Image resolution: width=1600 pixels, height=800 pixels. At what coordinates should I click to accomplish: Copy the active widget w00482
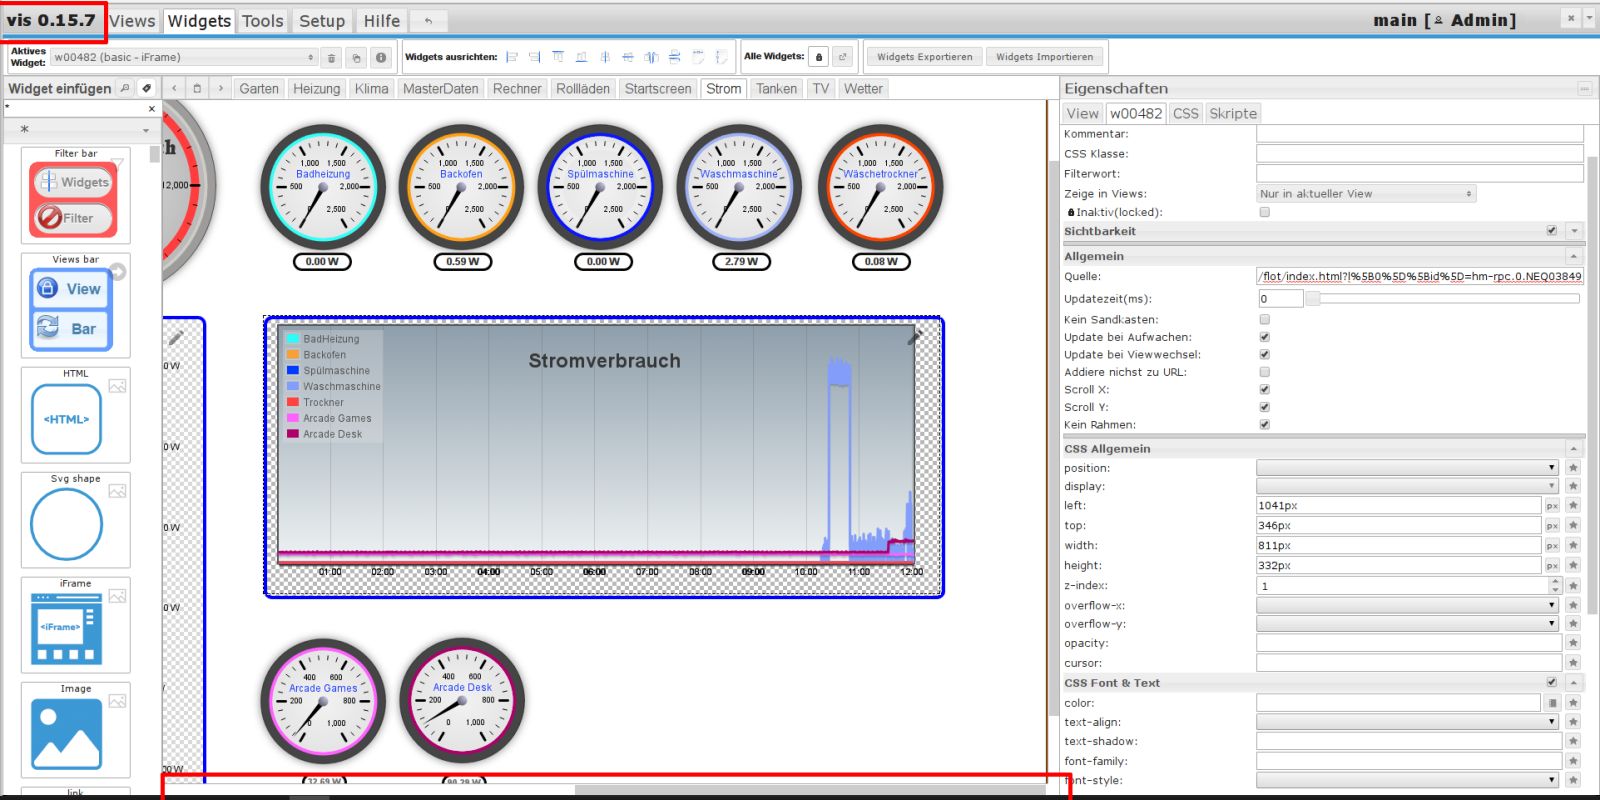pyautogui.click(x=356, y=58)
